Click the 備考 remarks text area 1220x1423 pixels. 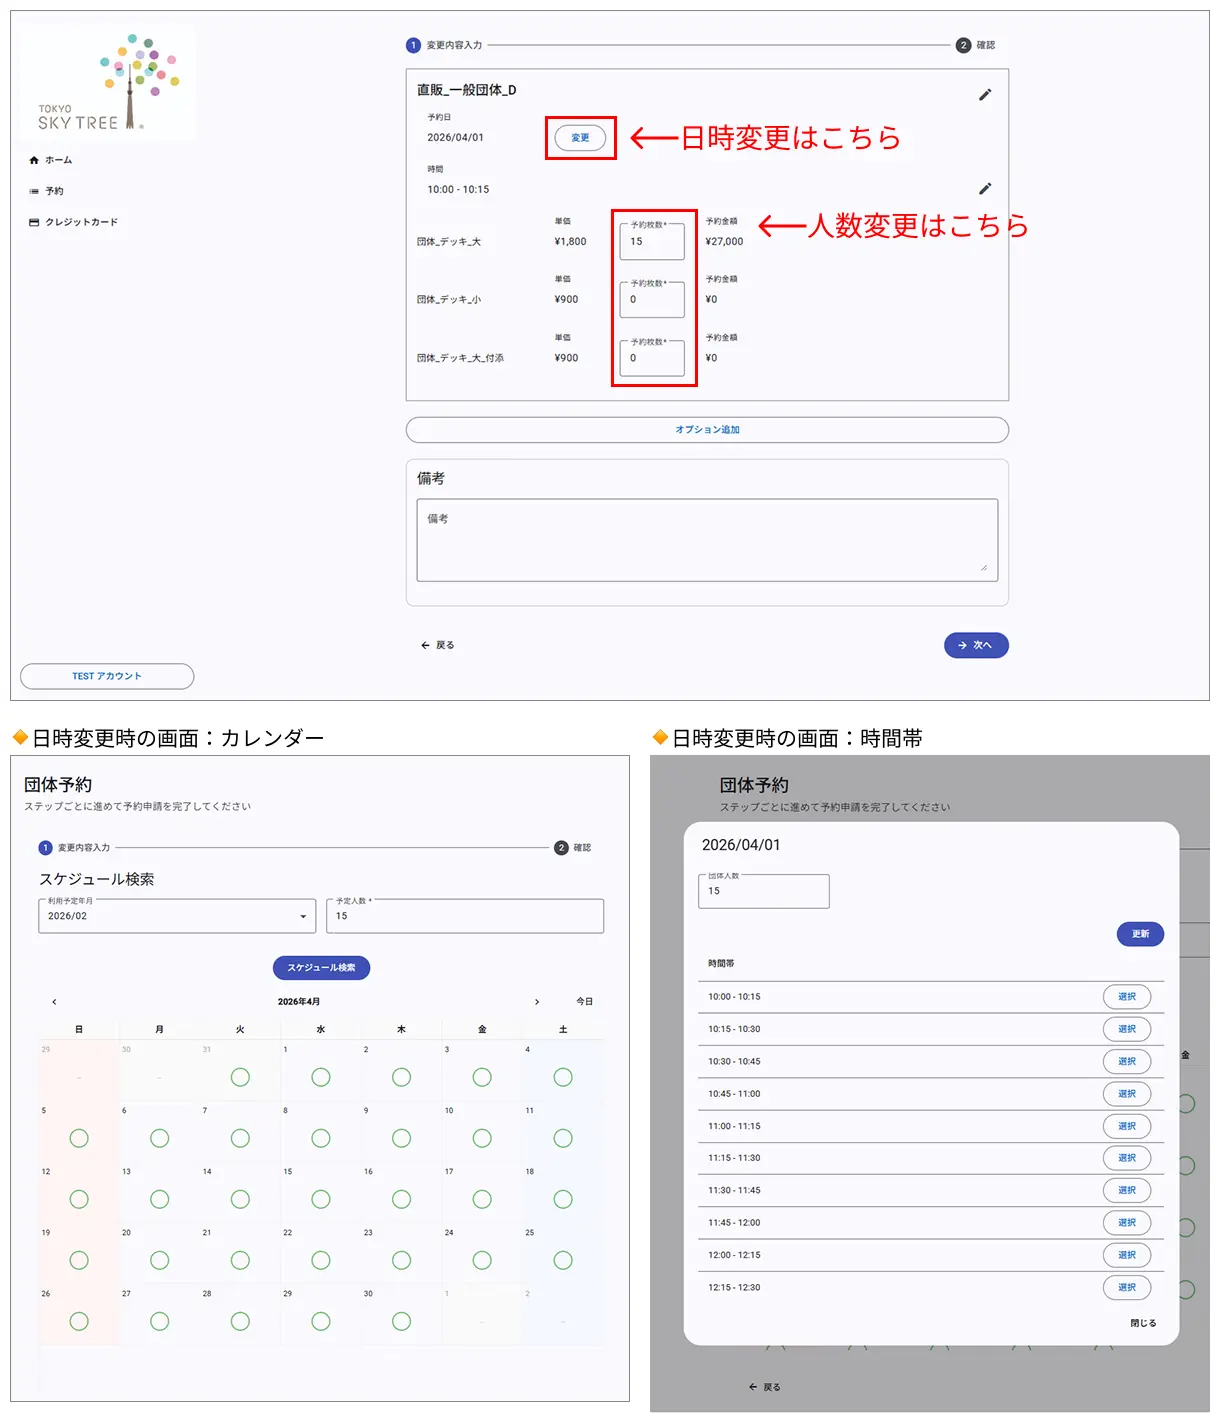point(707,540)
